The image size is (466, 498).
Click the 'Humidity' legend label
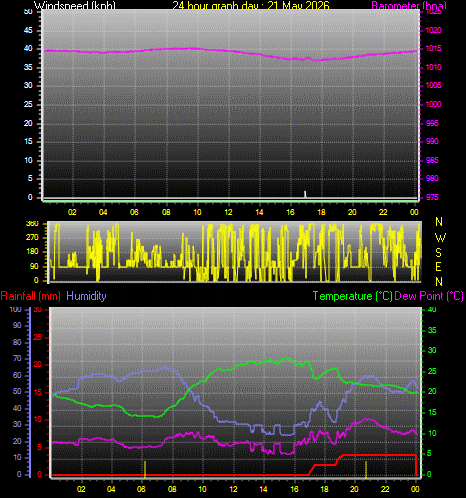(x=86, y=296)
